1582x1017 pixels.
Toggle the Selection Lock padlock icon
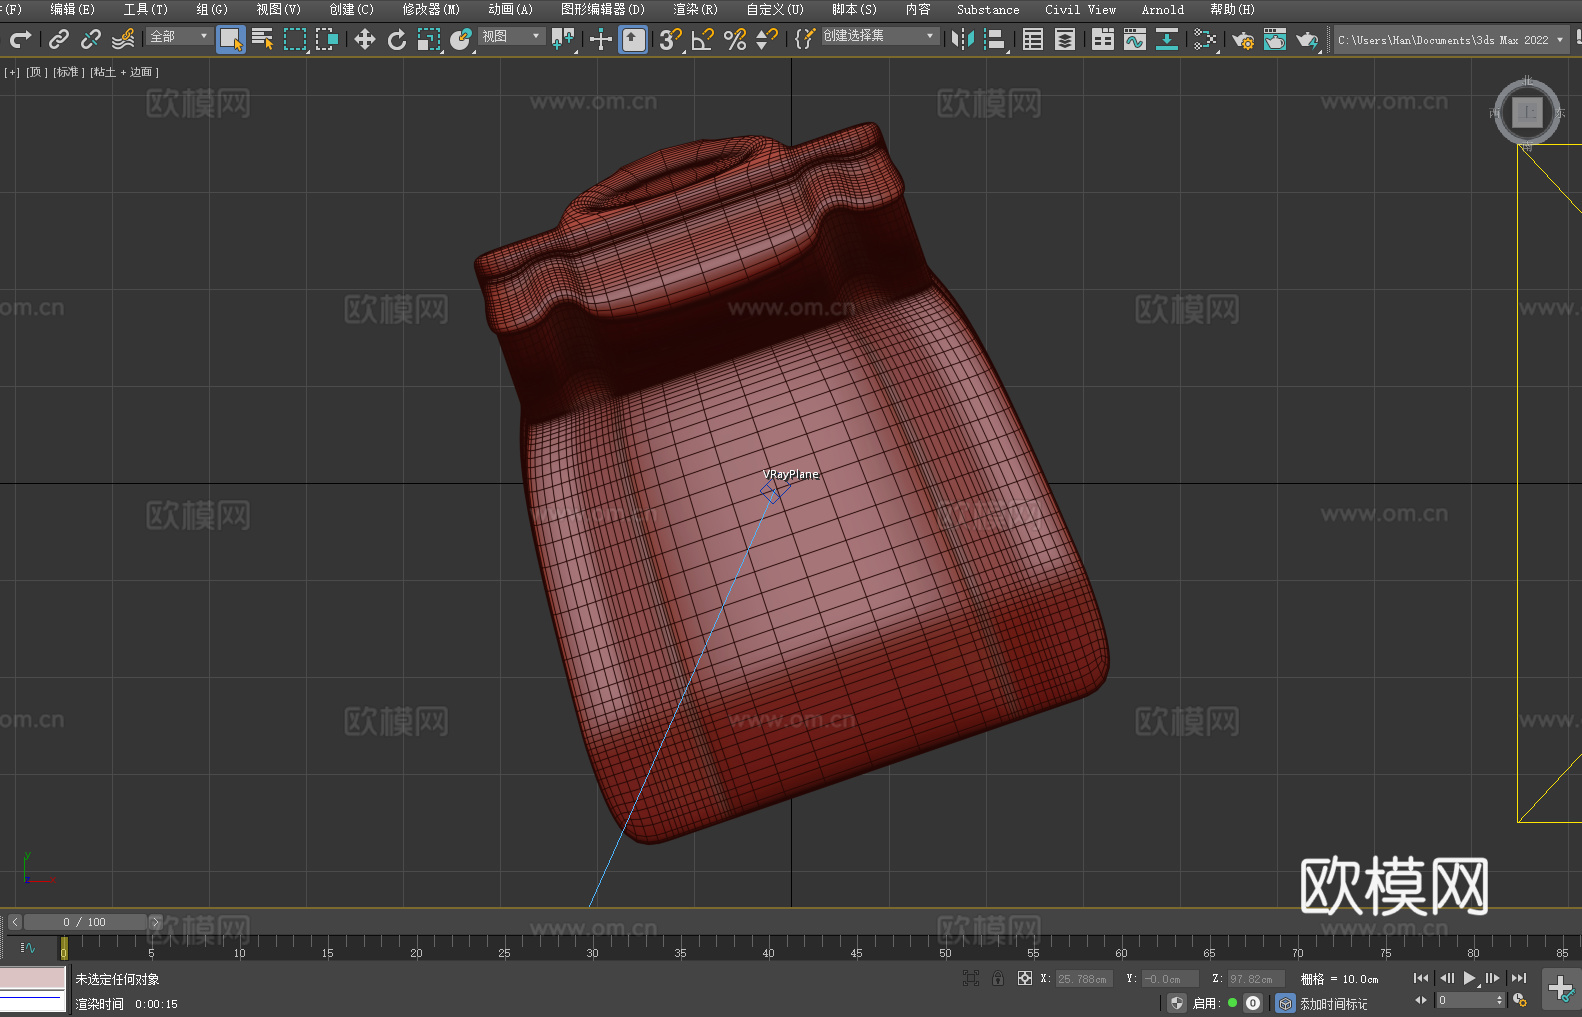pos(998,978)
